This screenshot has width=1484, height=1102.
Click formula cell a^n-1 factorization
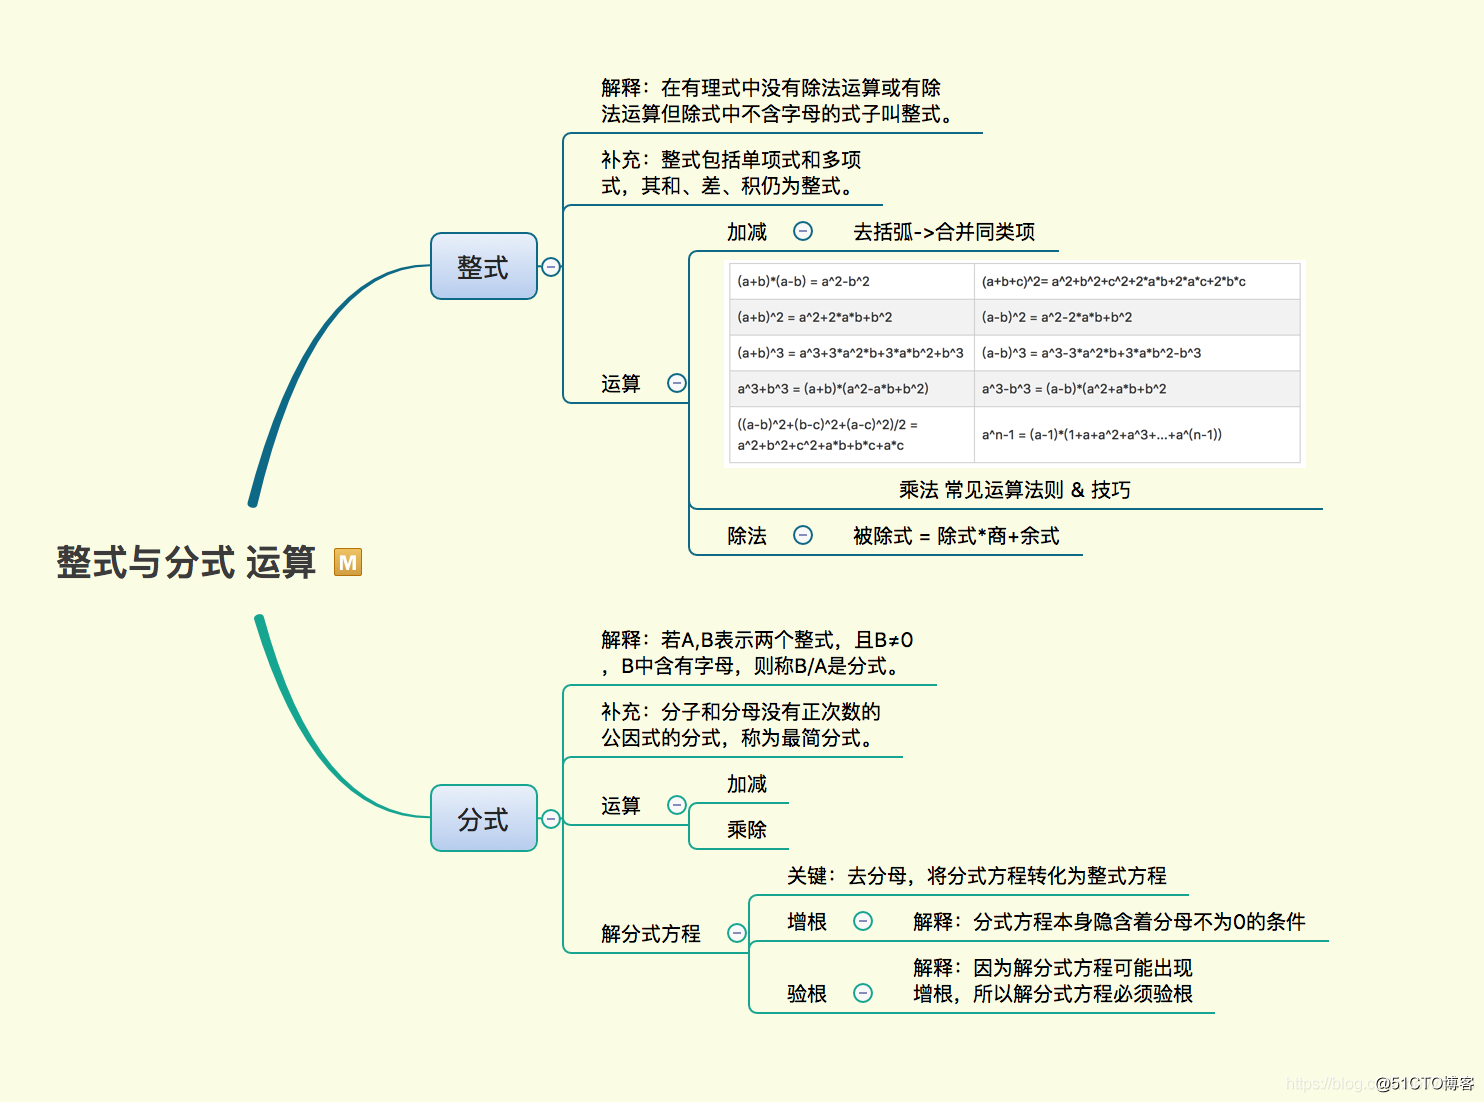click(x=1137, y=435)
